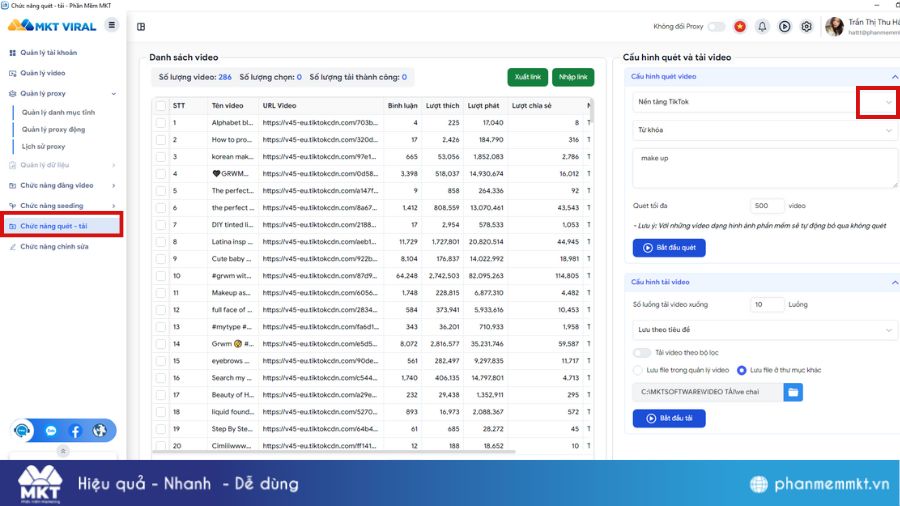
Task: Click the Nhập link button
Action: (x=573, y=77)
